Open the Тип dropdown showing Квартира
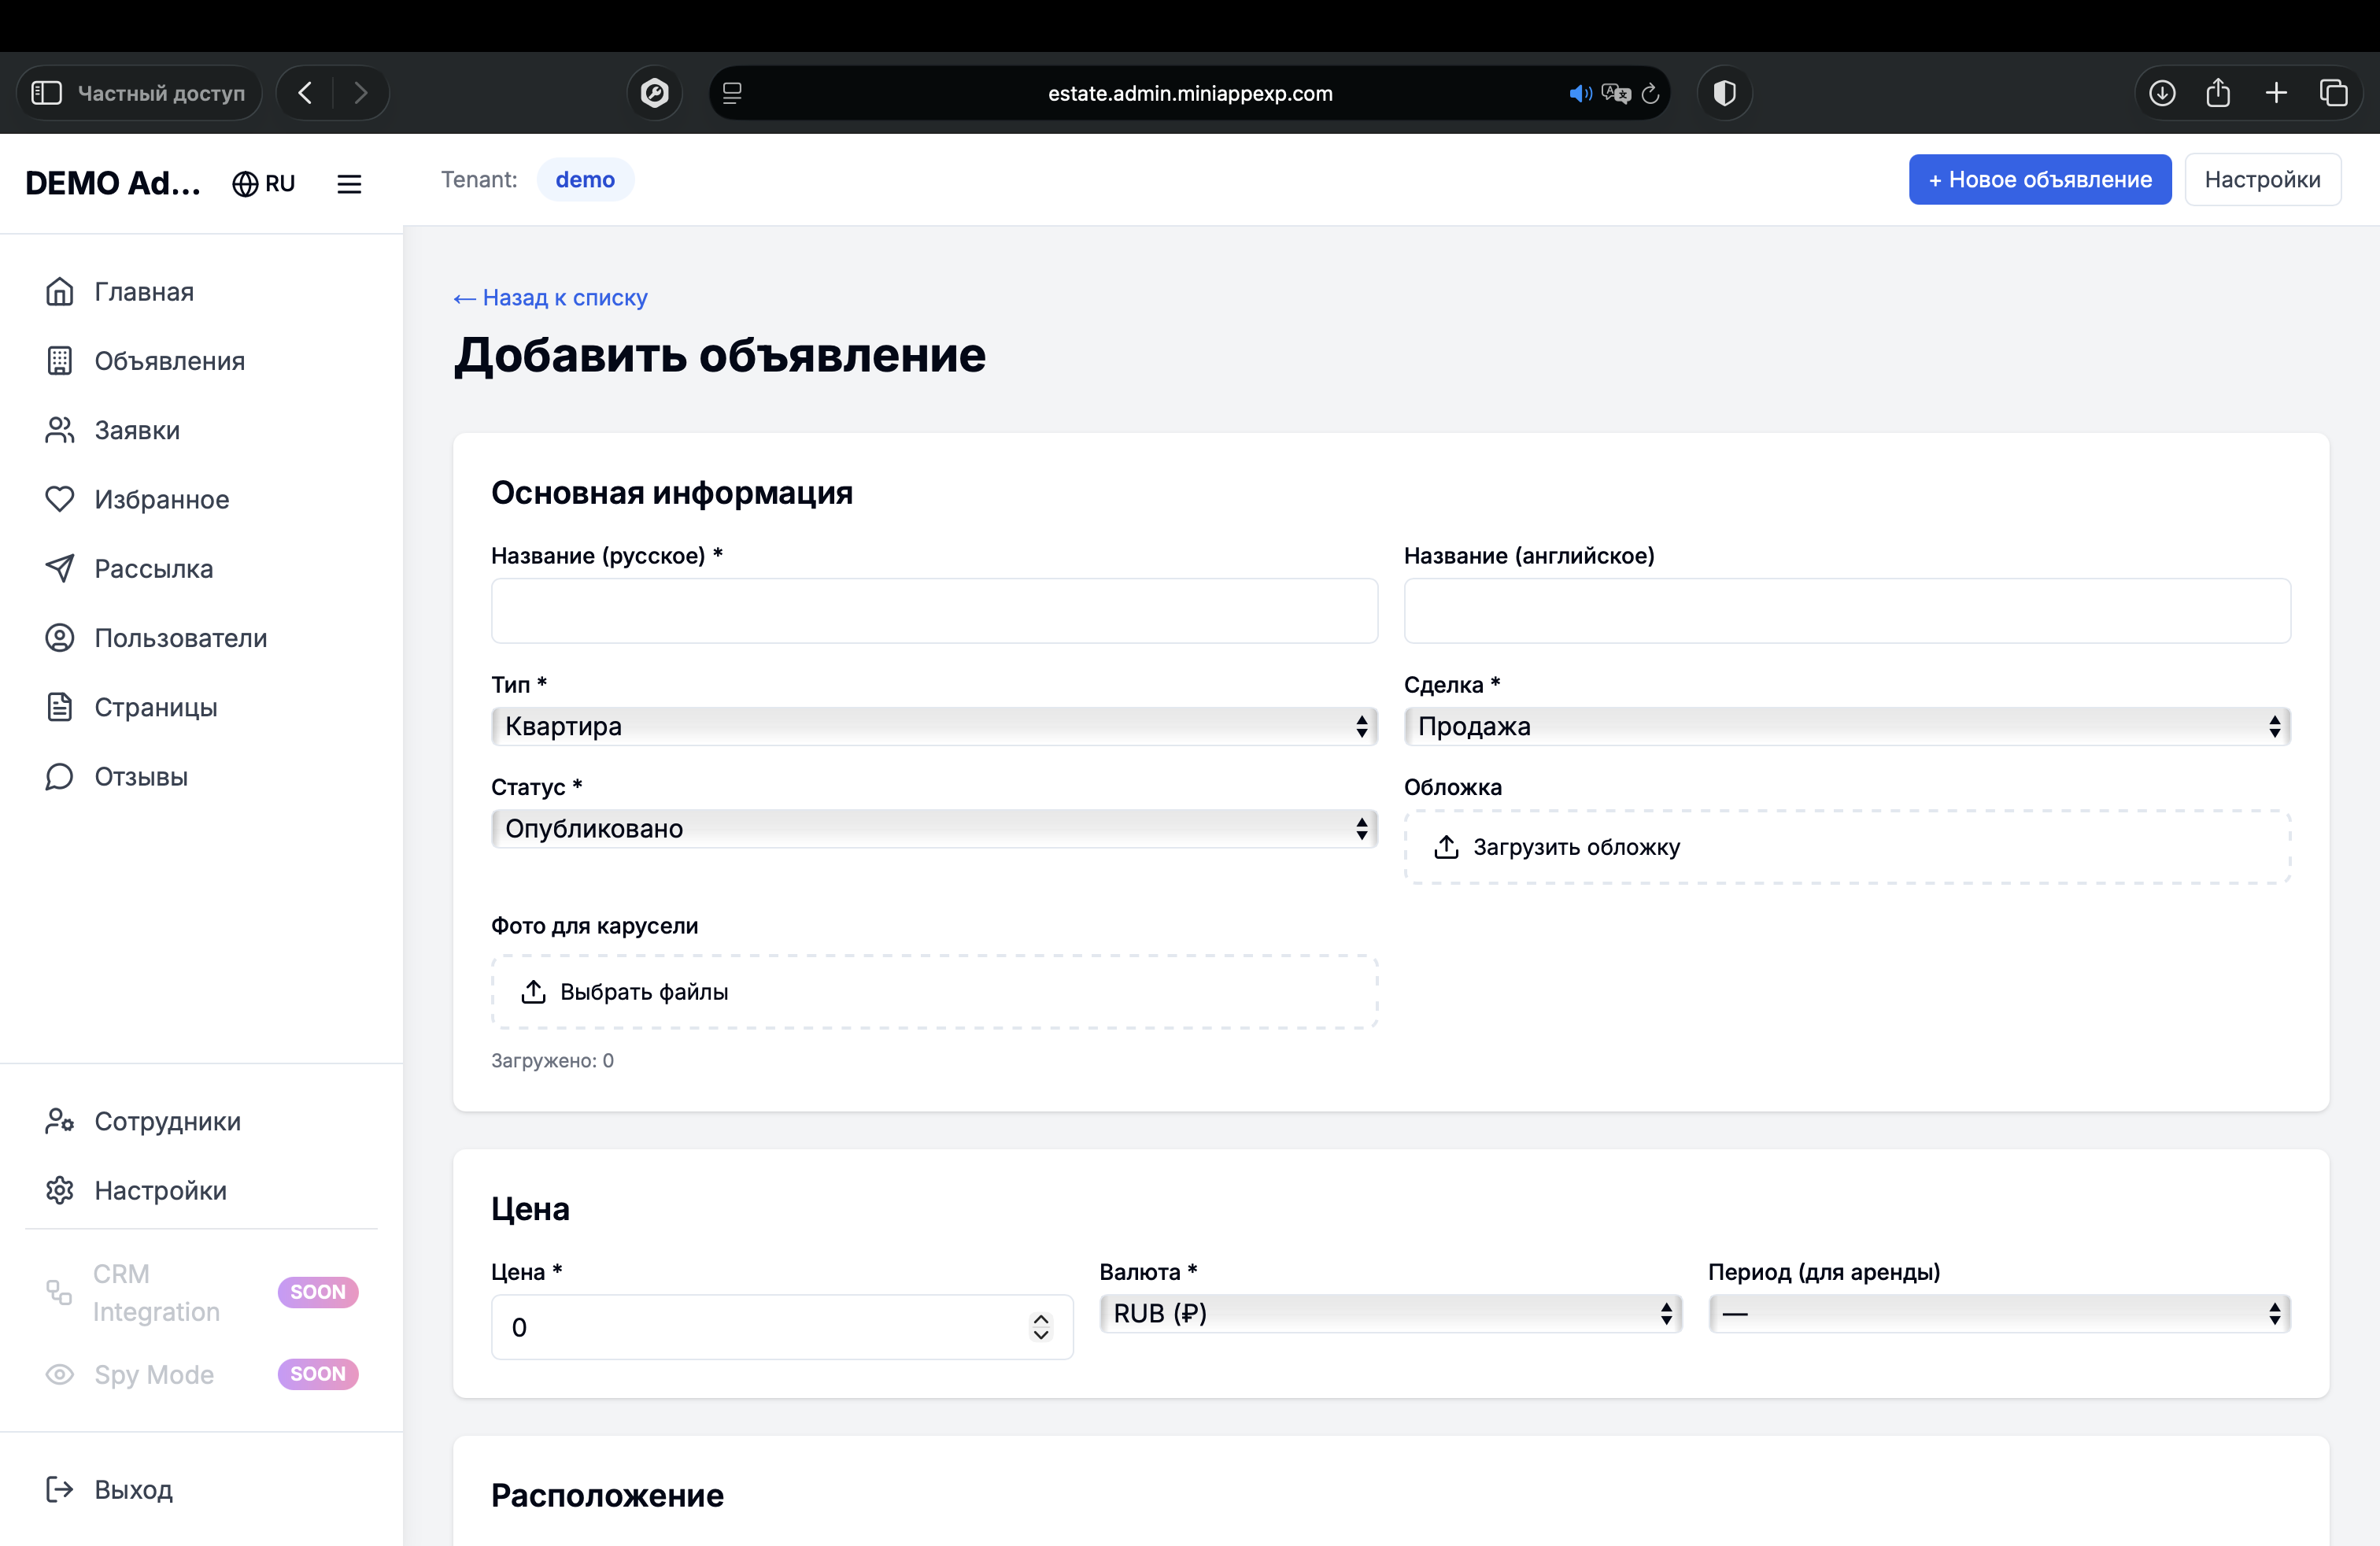This screenshot has width=2380, height=1546. [x=933, y=726]
